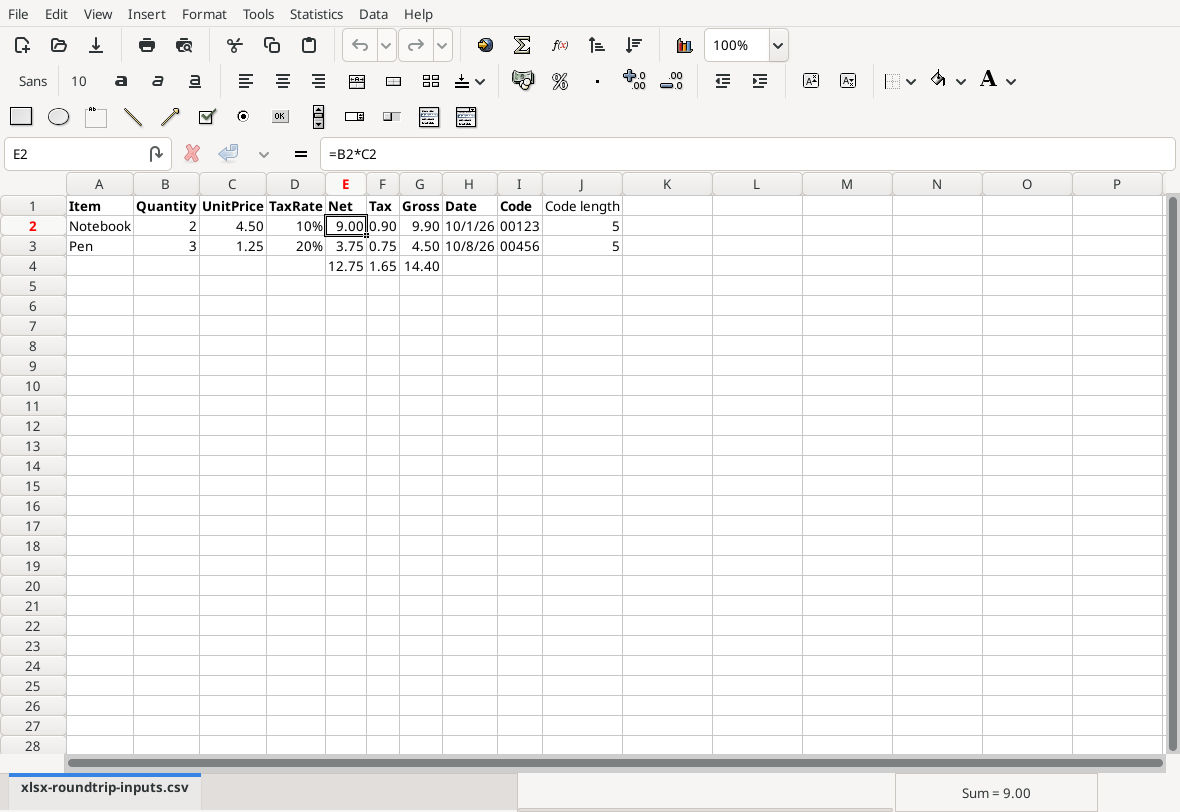Select the line drawing tool
1180x812 pixels.
pyautogui.click(x=132, y=117)
